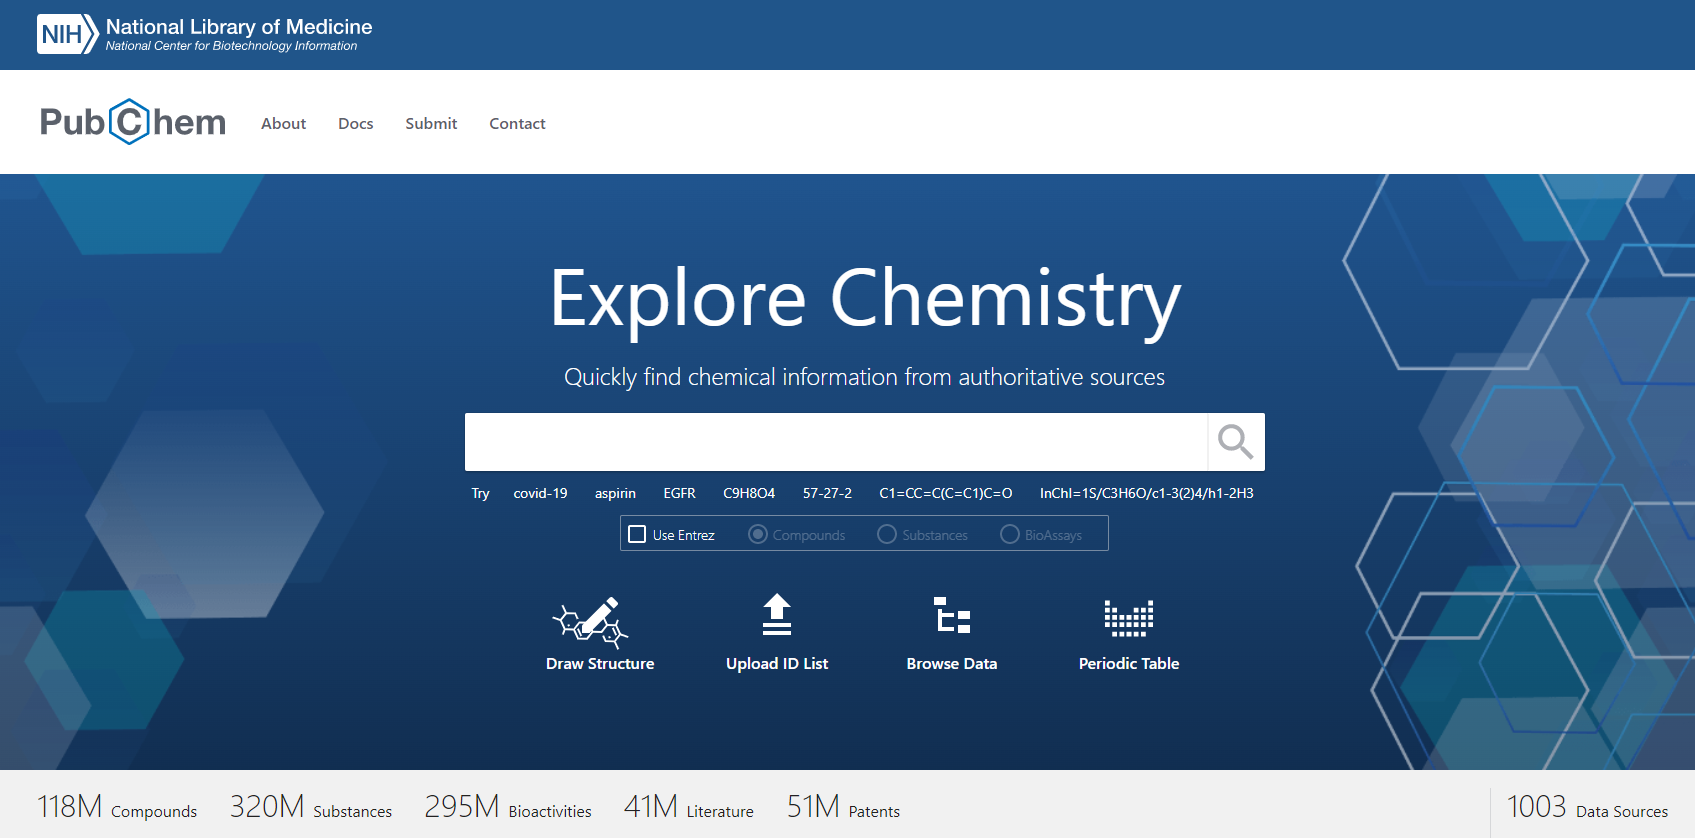Open the 118M Compounds statistic

pyautogui.click(x=117, y=806)
